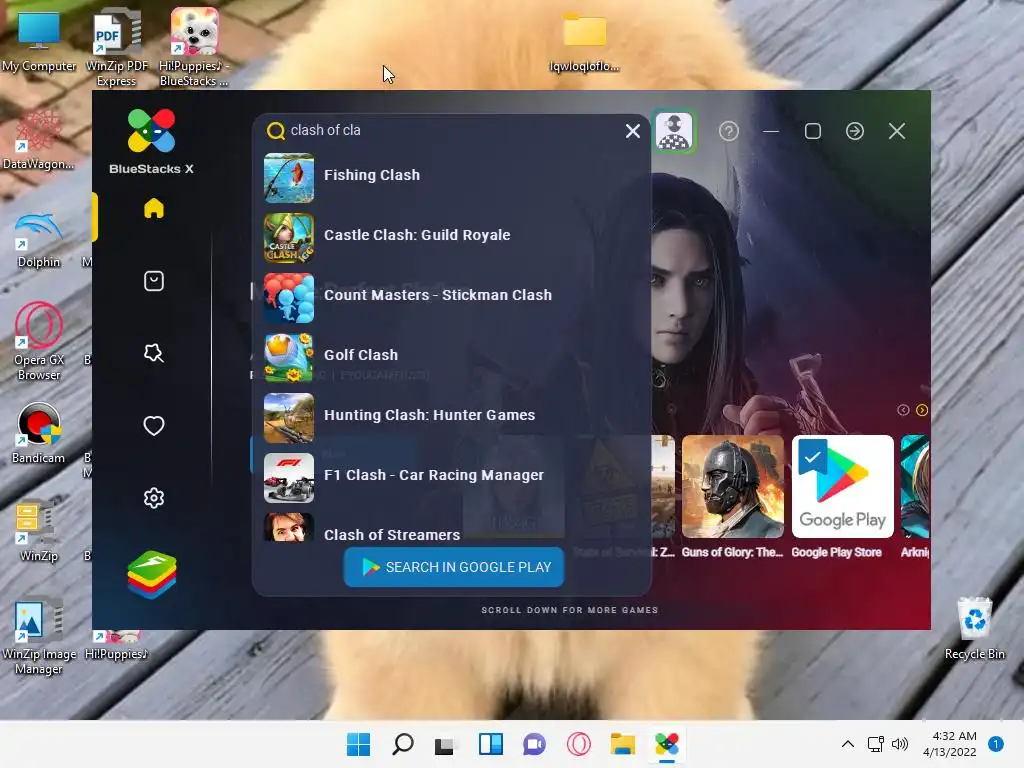1024x768 pixels.
Task: Select WinZip desktop shortcut
Action: click(x=39, y=533)
